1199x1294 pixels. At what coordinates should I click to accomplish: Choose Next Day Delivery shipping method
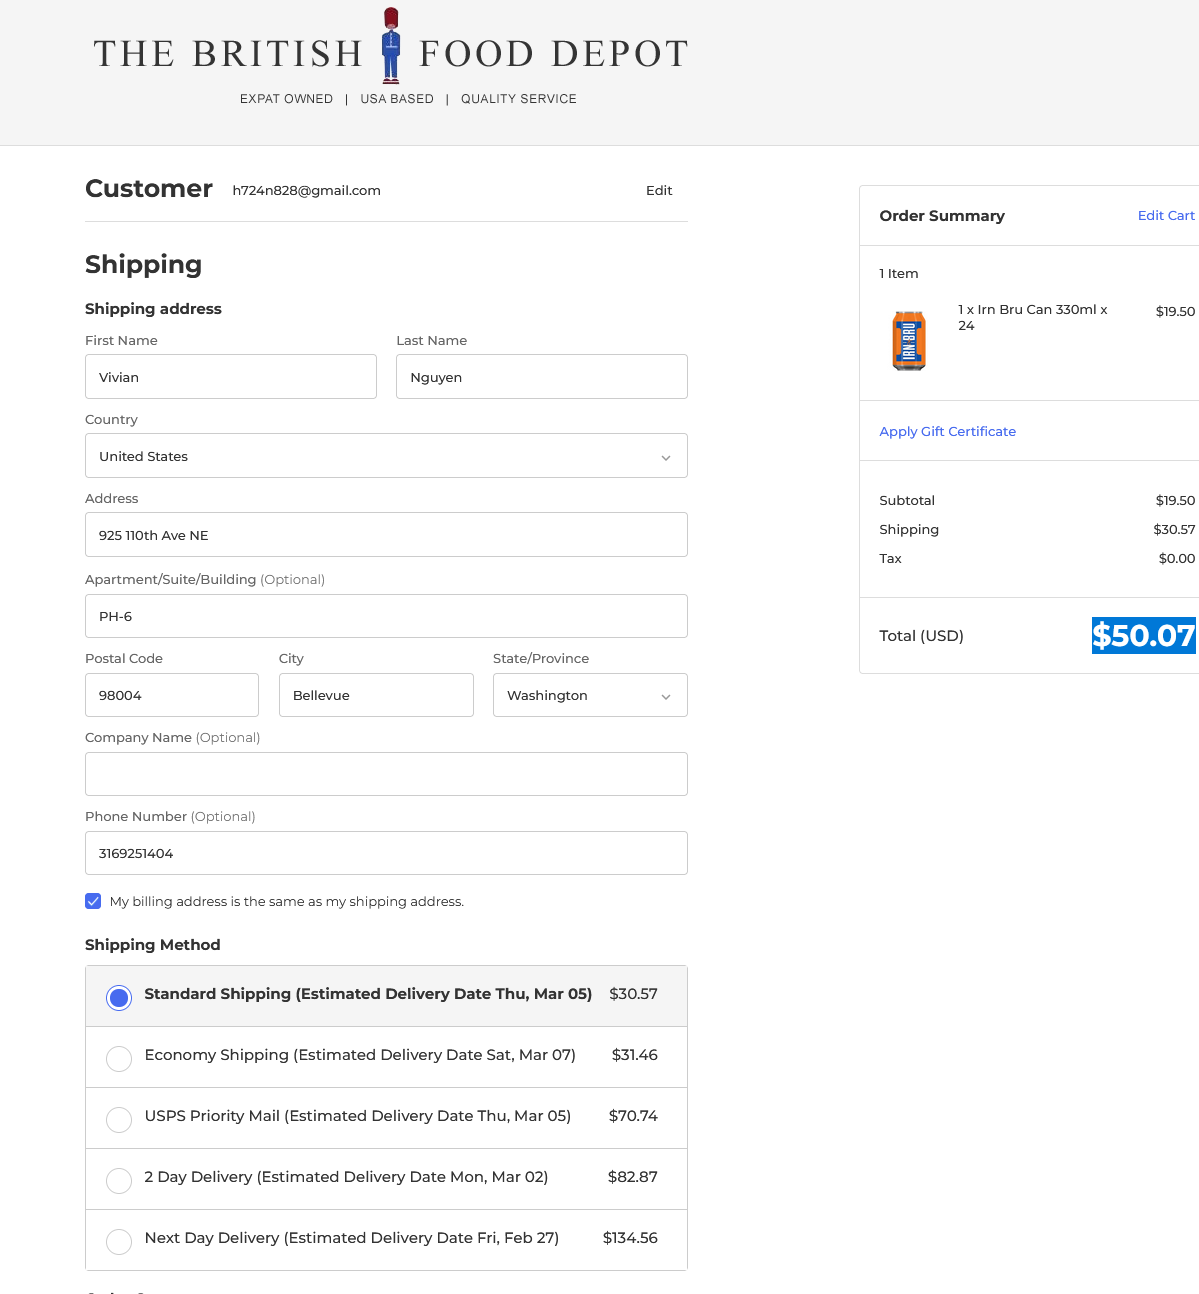119,1241
